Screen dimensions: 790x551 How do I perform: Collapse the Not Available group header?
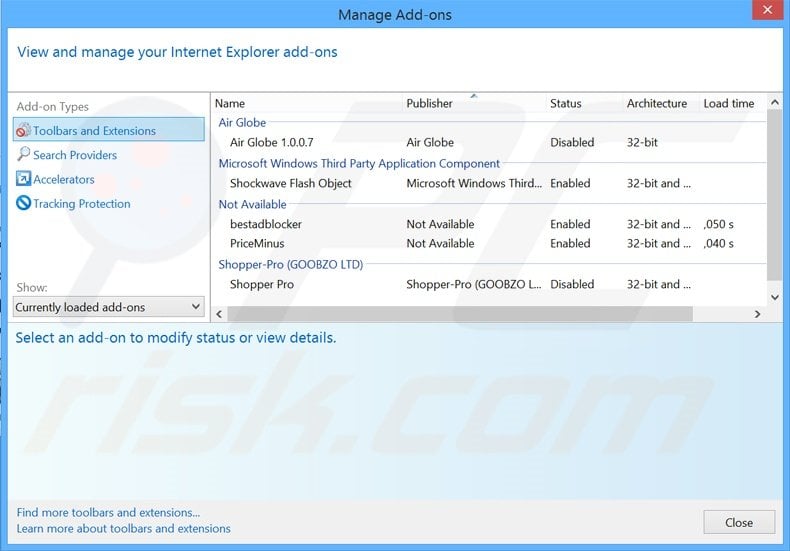pos(252,204)
